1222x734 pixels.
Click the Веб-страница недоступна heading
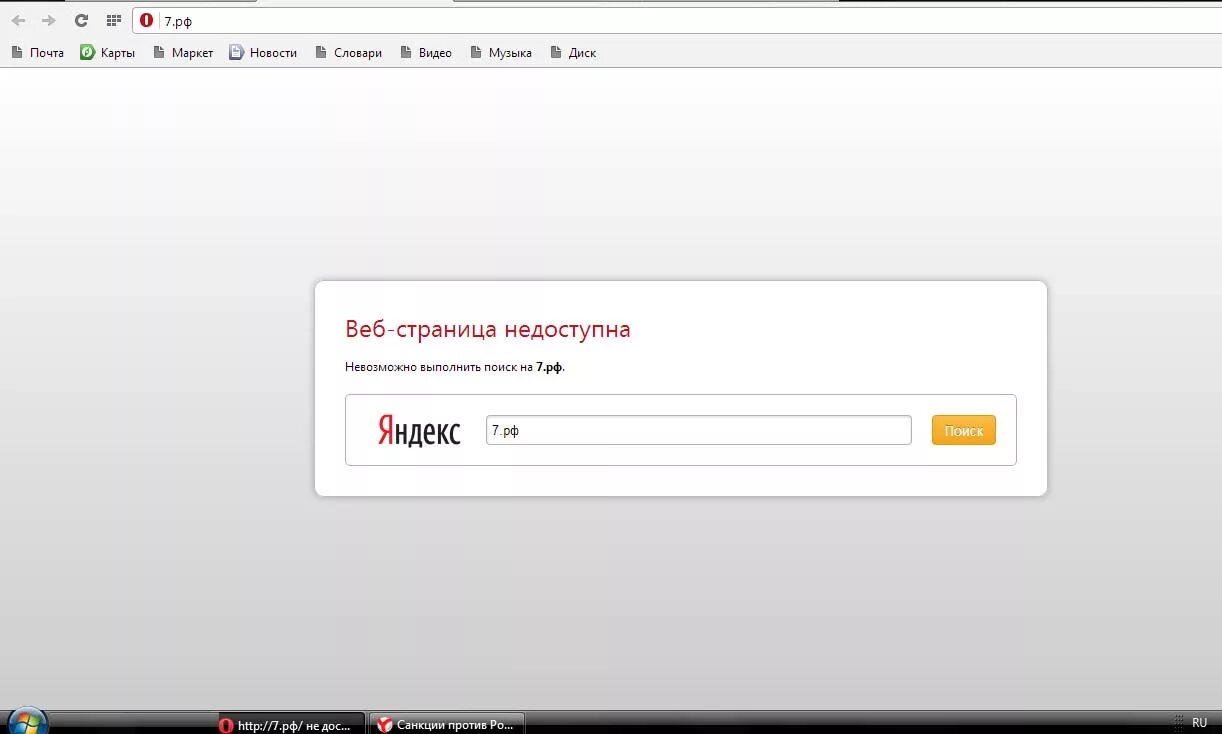coord(488,329)
